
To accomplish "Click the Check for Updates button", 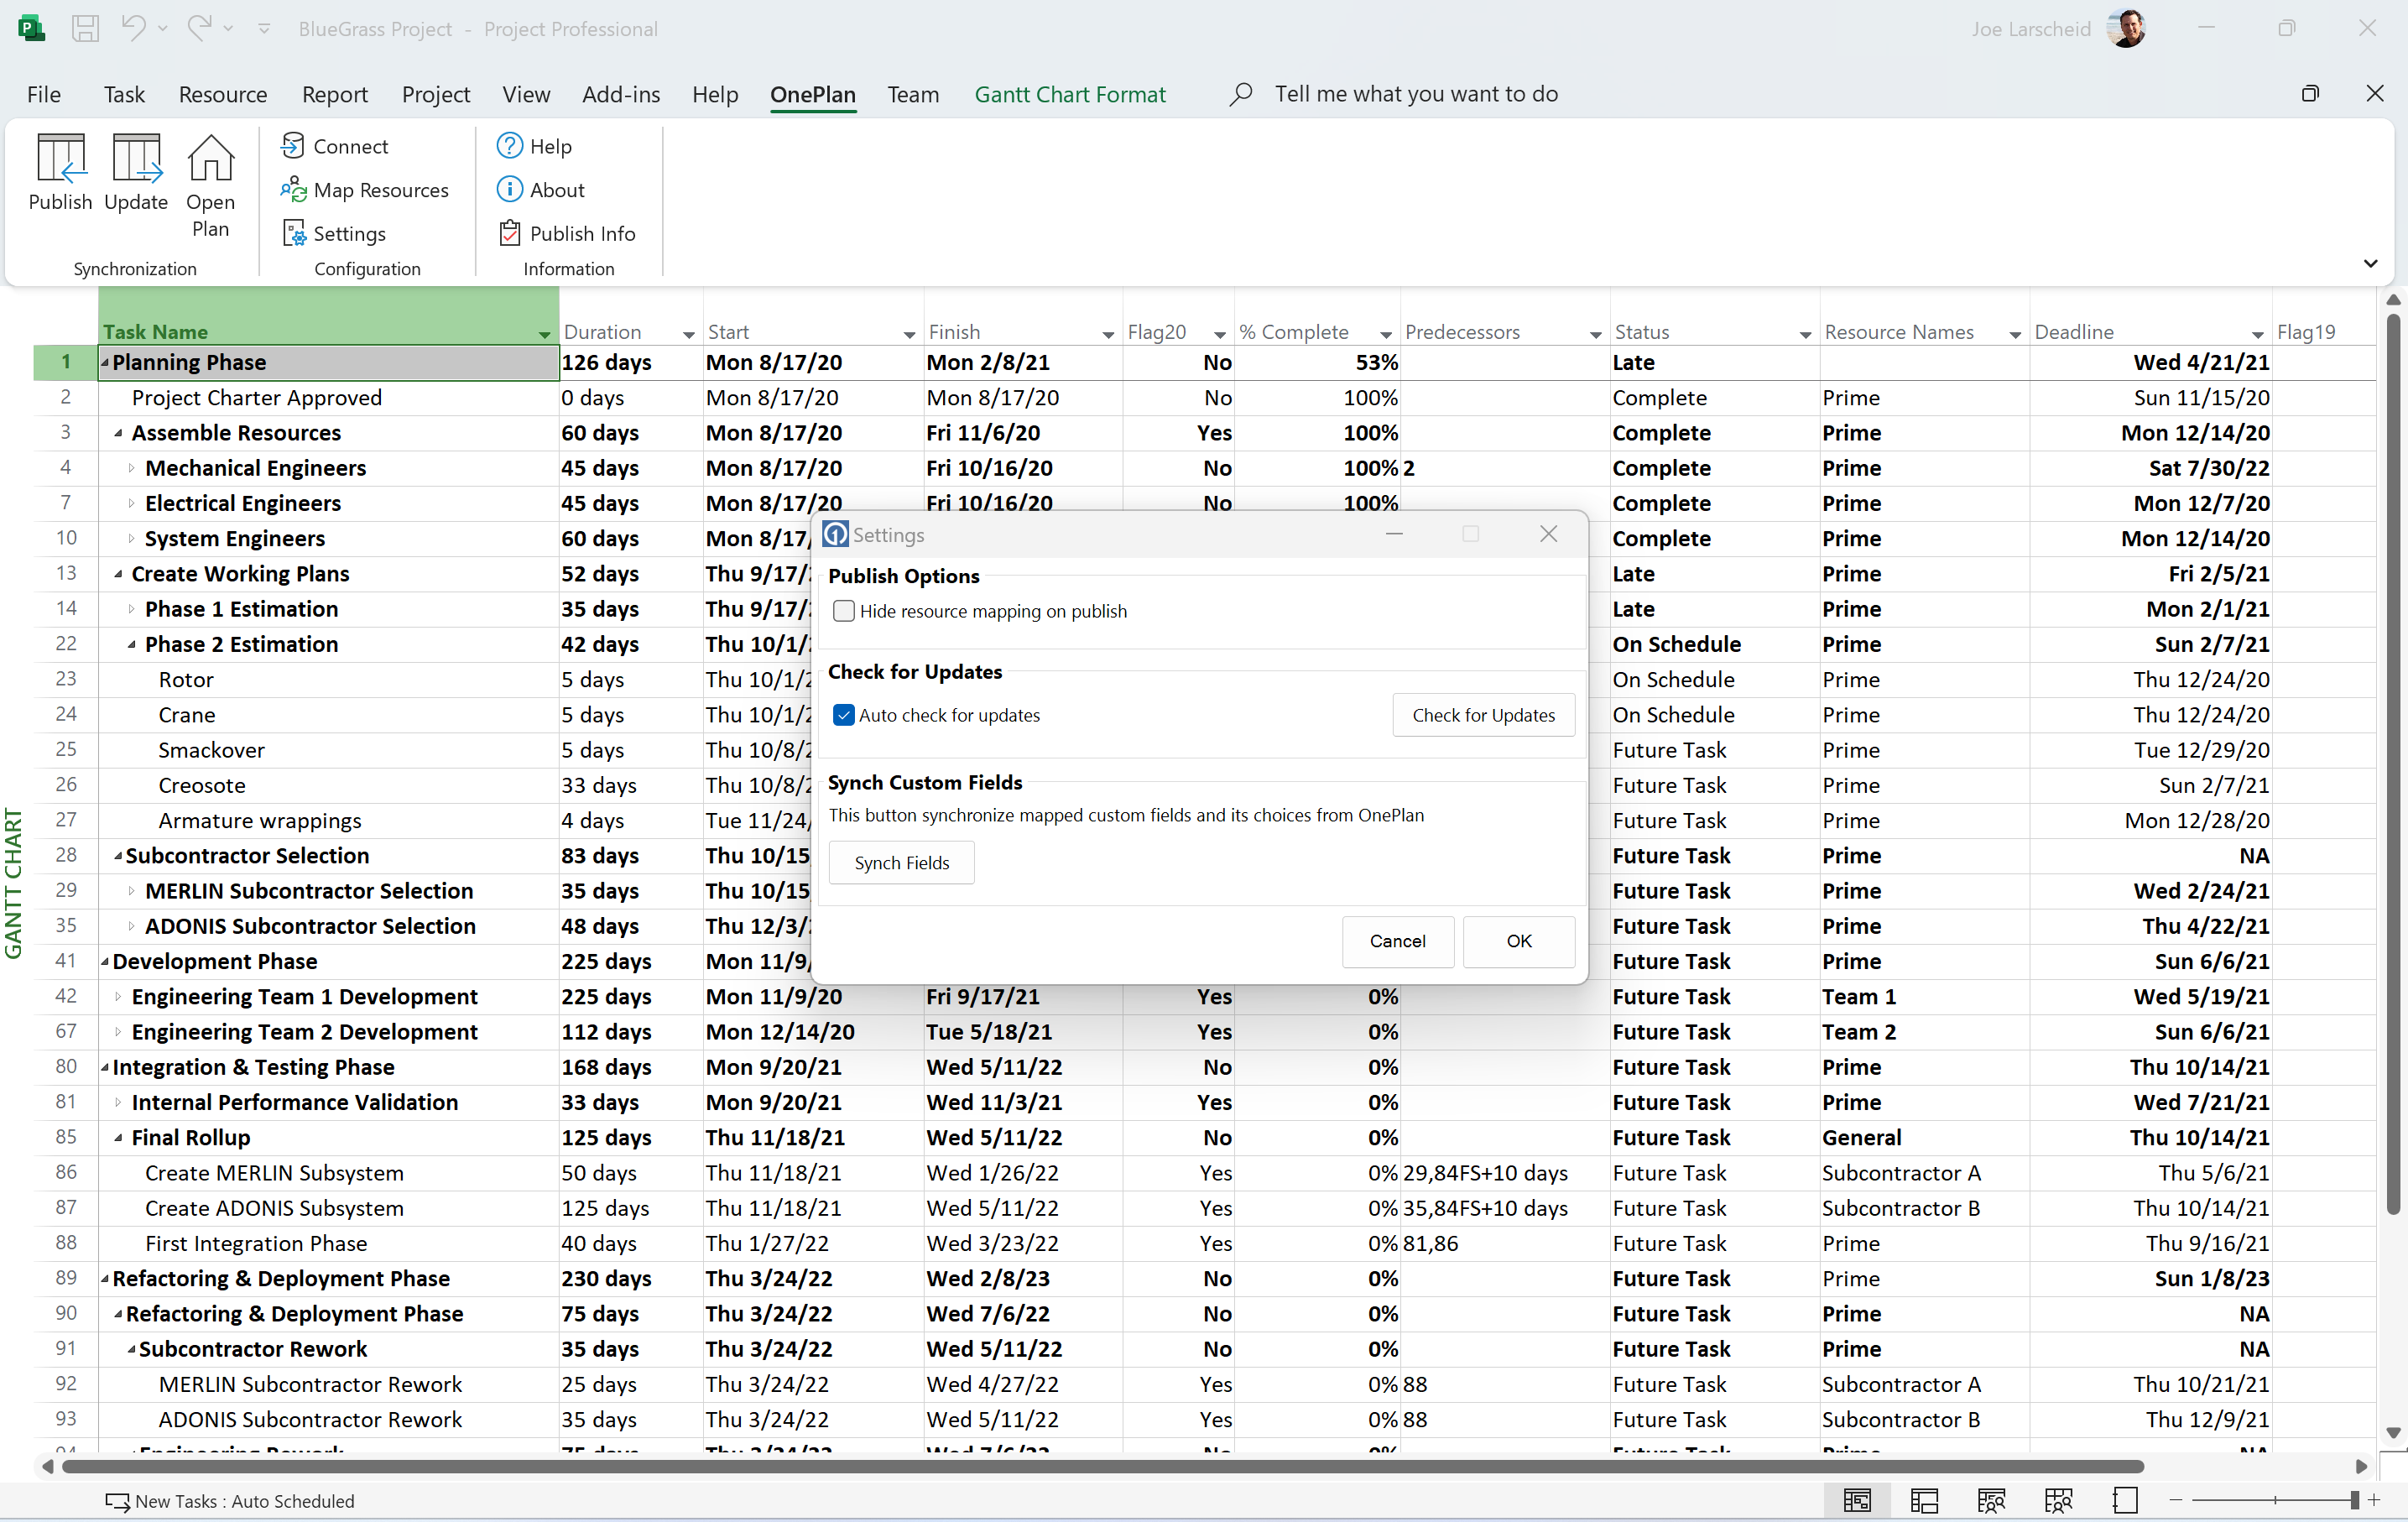I will coord(1483,714).
